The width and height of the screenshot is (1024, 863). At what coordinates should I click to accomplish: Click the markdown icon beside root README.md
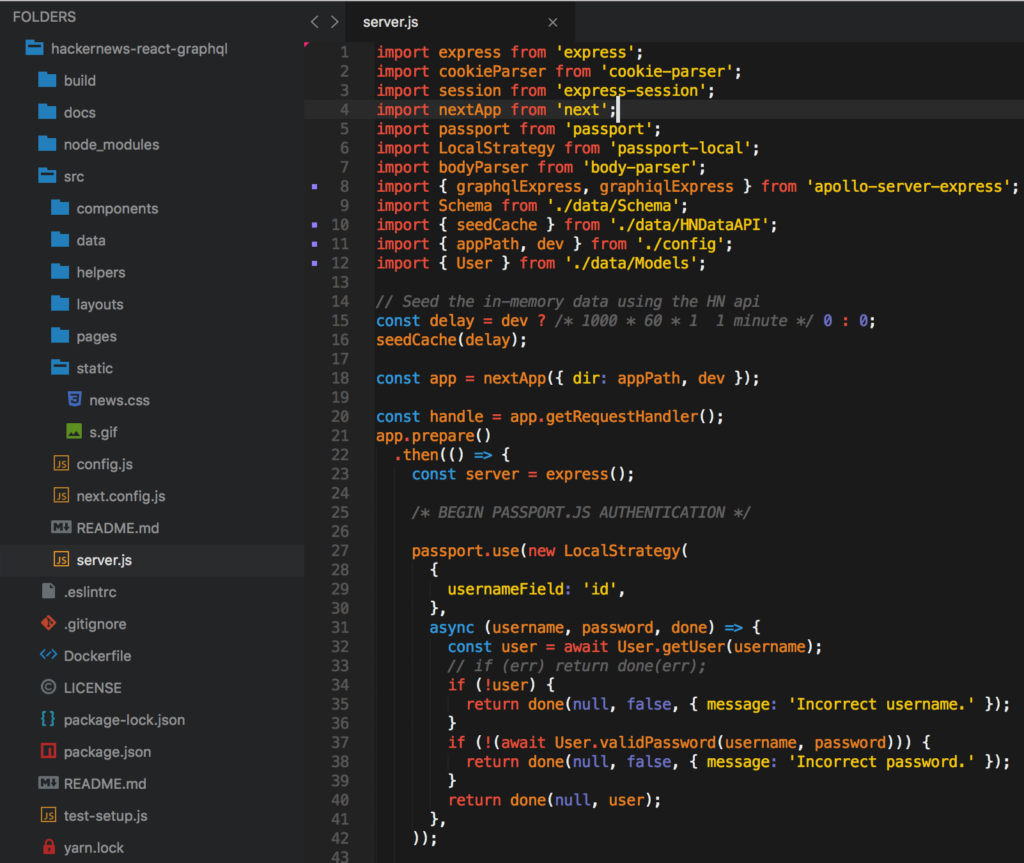point(47,783)
